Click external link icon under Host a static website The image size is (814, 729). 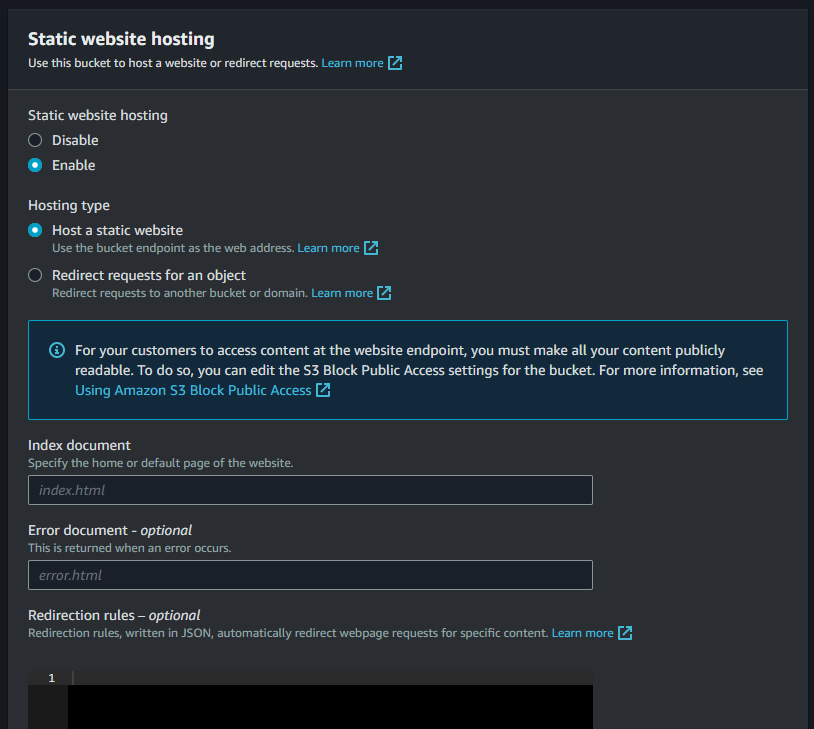[x=371, y=248]
